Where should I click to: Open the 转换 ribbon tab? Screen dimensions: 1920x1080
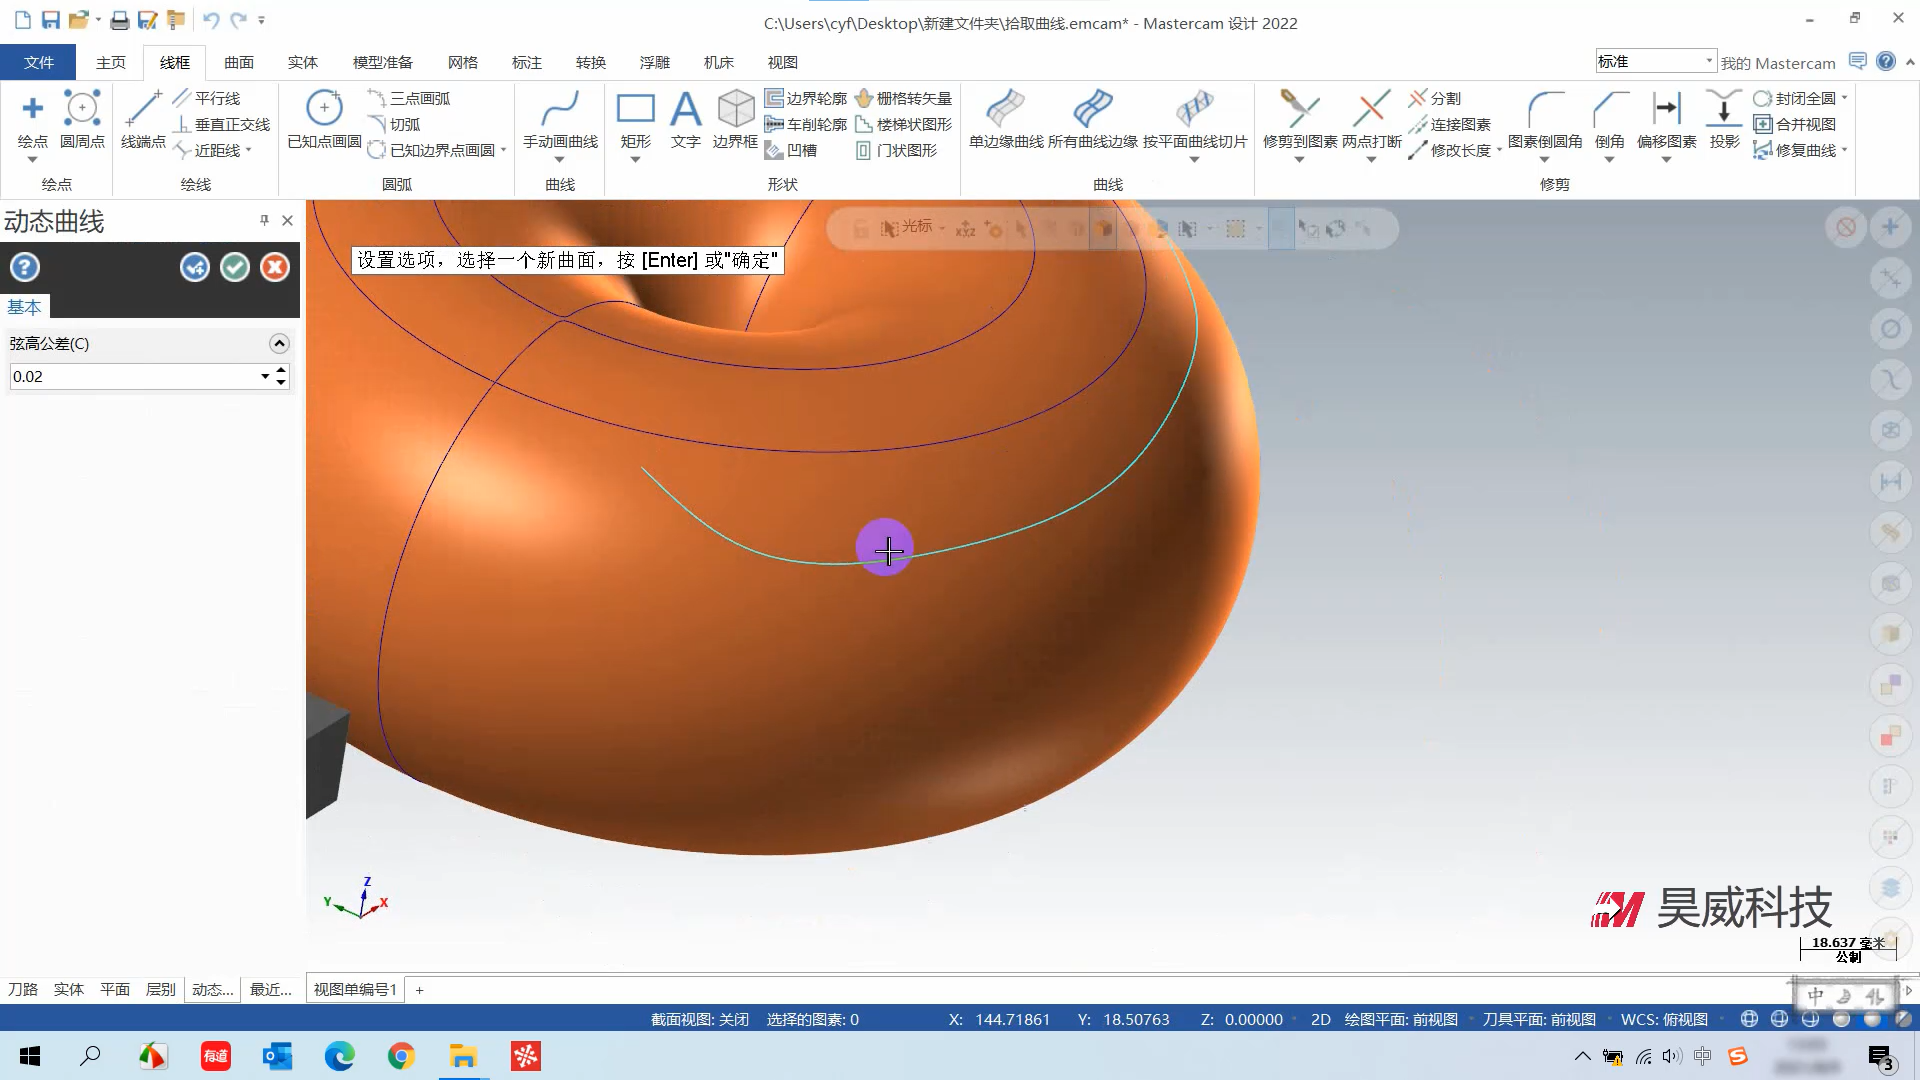pyautogui.click(x=590, y=62)
